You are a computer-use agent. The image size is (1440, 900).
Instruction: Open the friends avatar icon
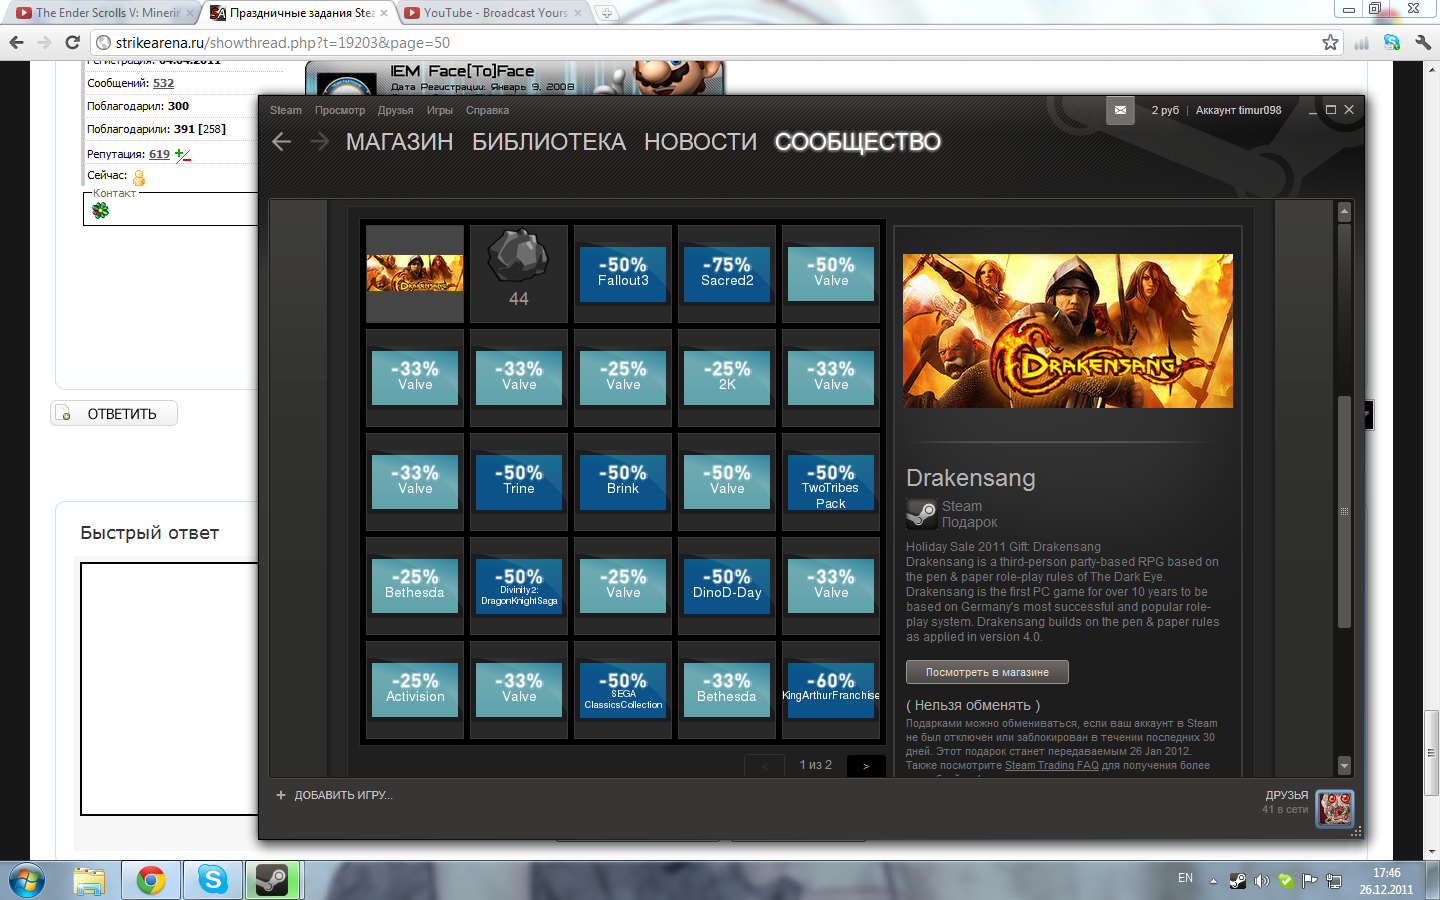pos(1335,808)
